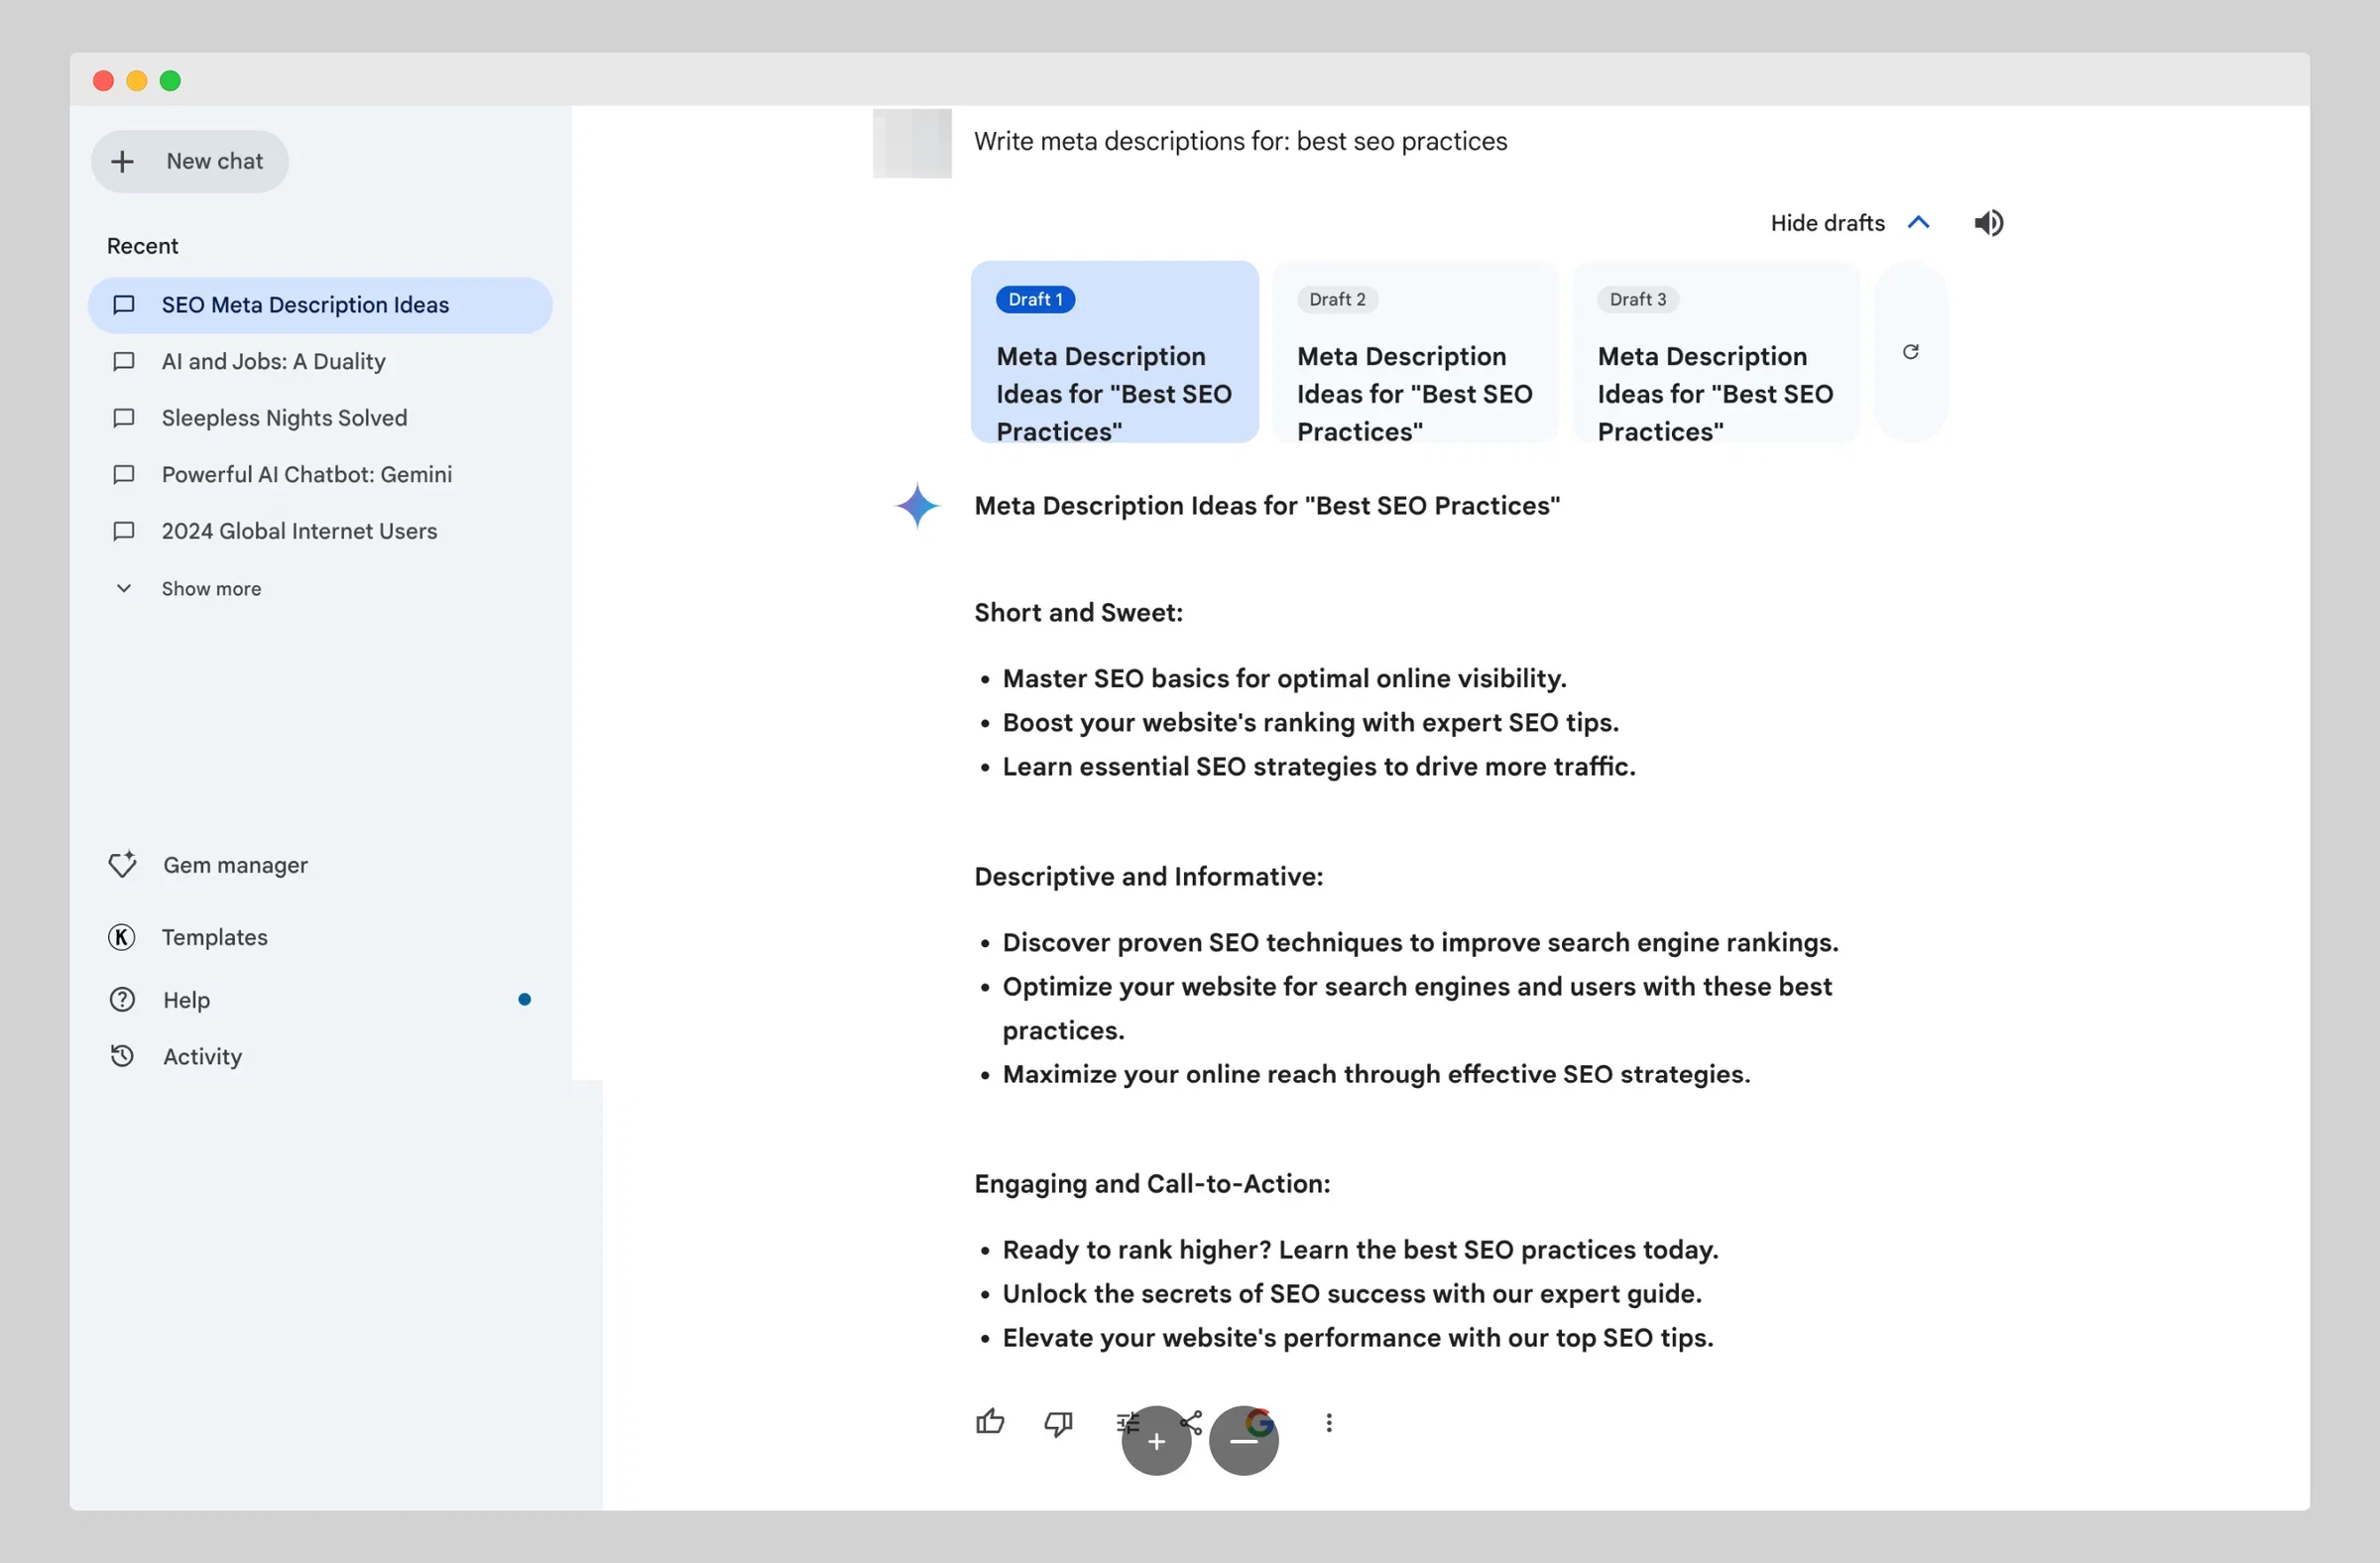Switch to the Draft 3 card

(1716, 352)
